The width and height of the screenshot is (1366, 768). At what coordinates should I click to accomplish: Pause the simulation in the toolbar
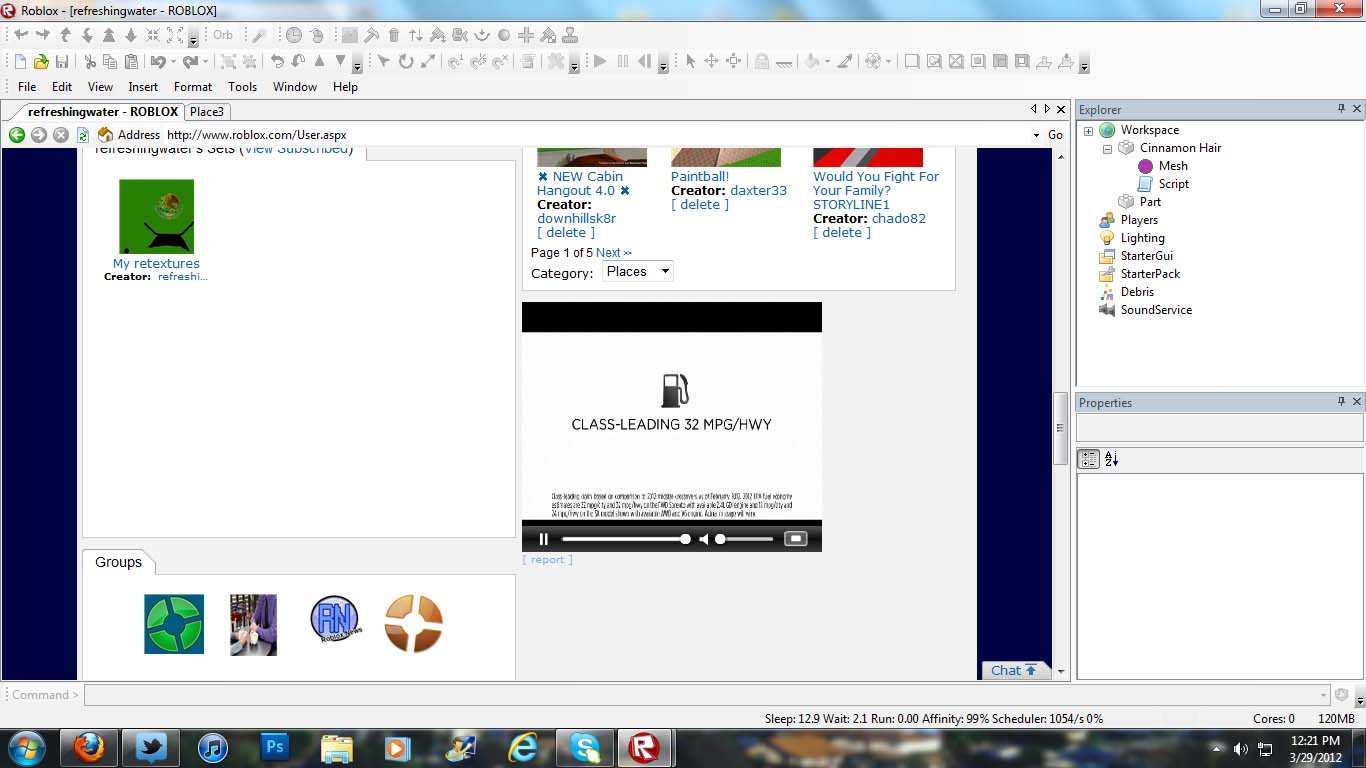(622, 62)
